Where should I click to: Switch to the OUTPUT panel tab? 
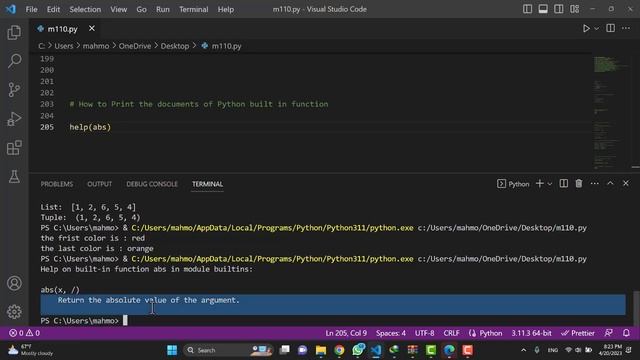(100, 184)
